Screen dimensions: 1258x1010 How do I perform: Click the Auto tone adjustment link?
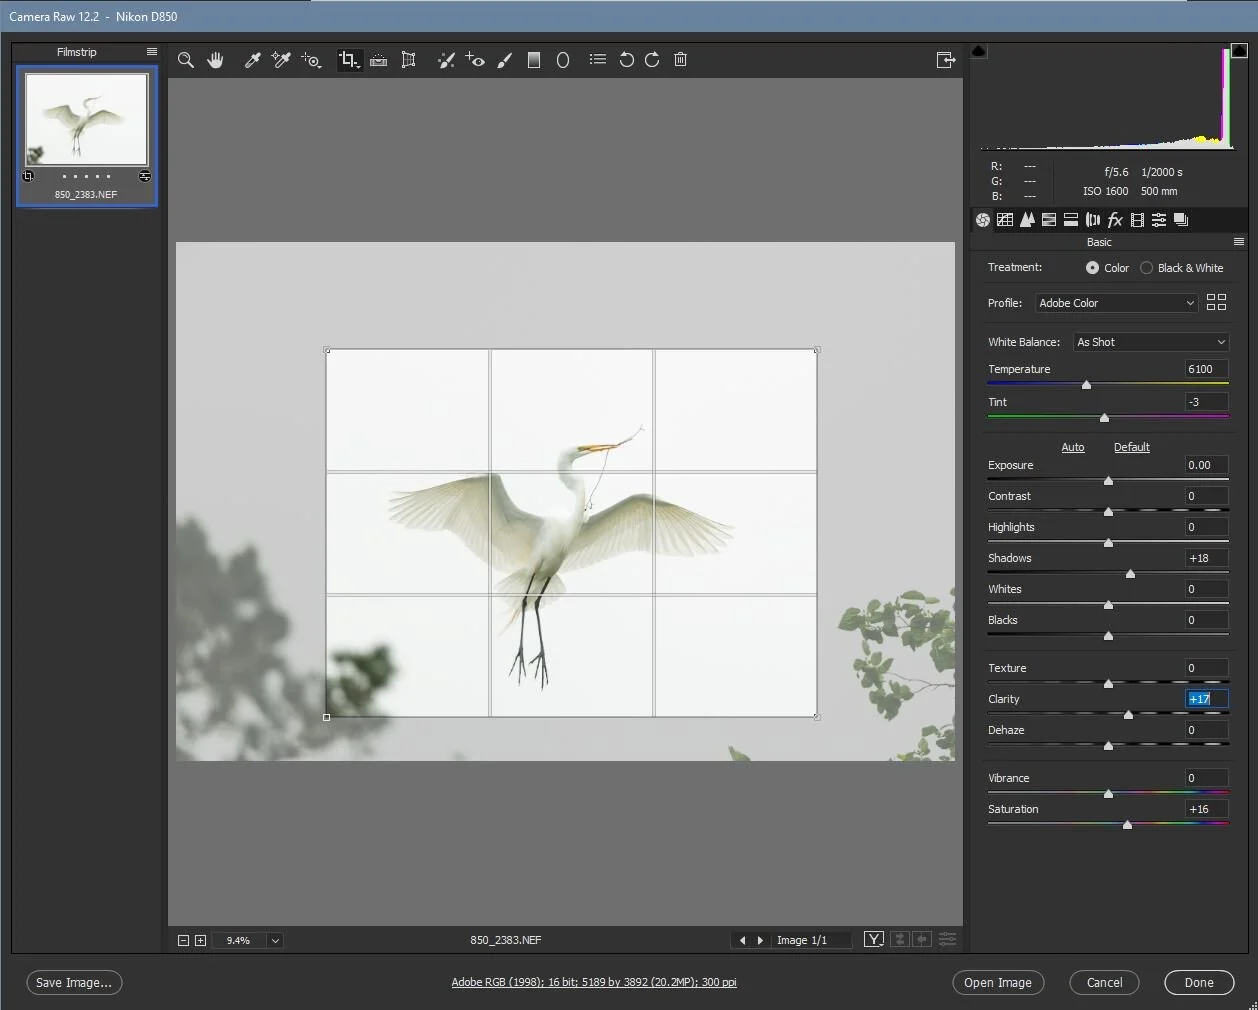(1072, 447)
